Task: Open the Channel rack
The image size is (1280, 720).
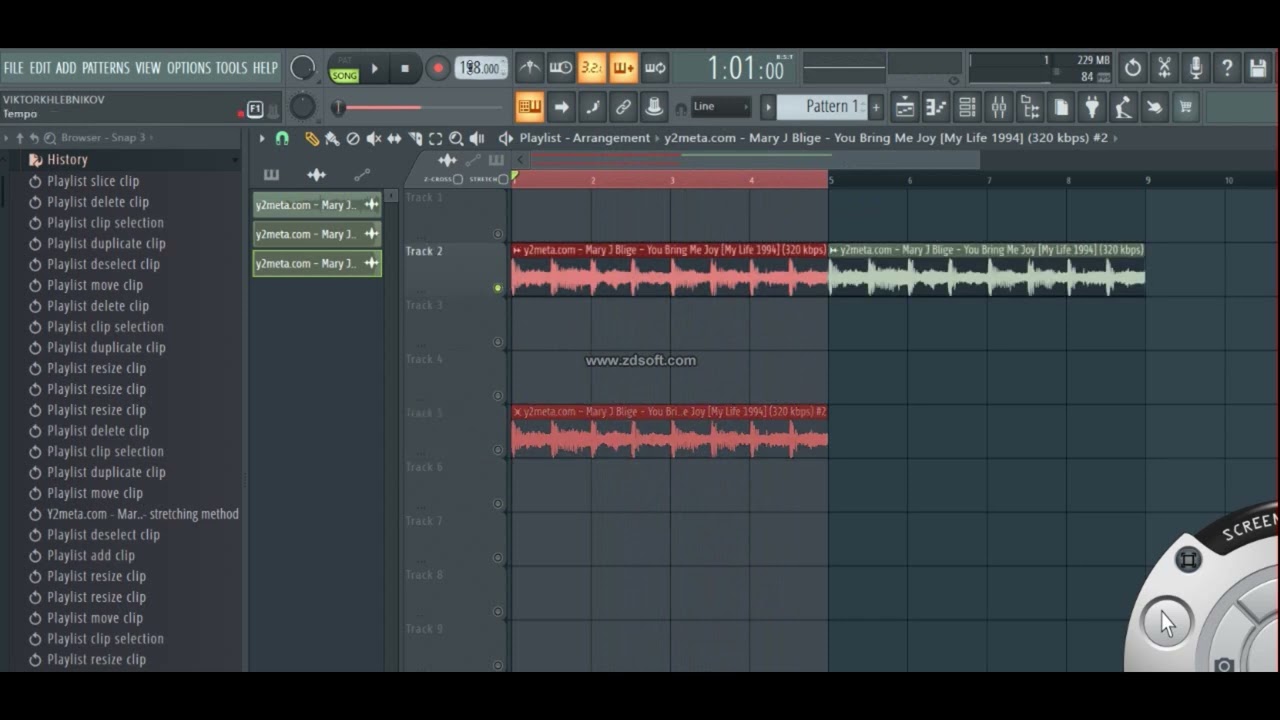Action: (x=967, y=106)
